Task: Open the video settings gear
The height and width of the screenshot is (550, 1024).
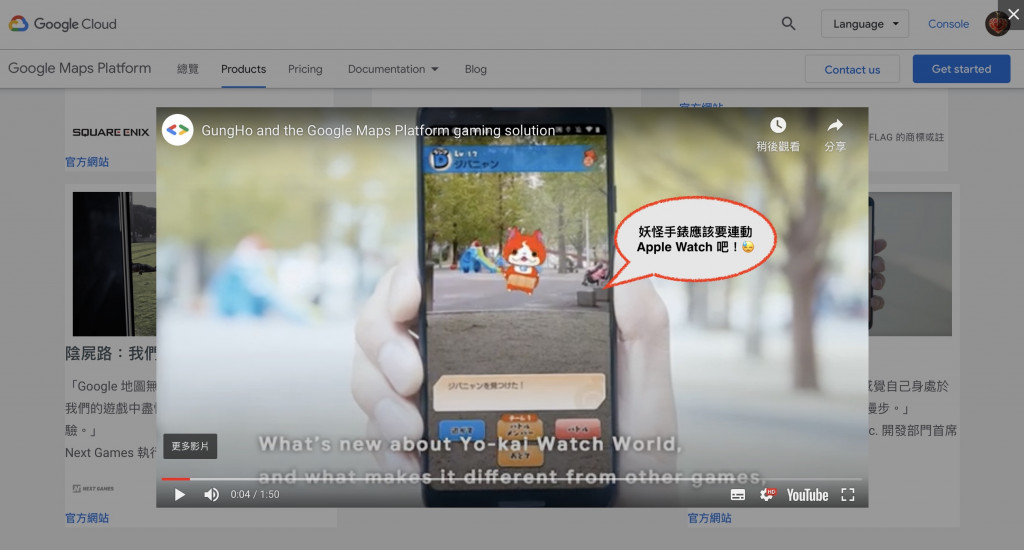Action: point(767,494)
